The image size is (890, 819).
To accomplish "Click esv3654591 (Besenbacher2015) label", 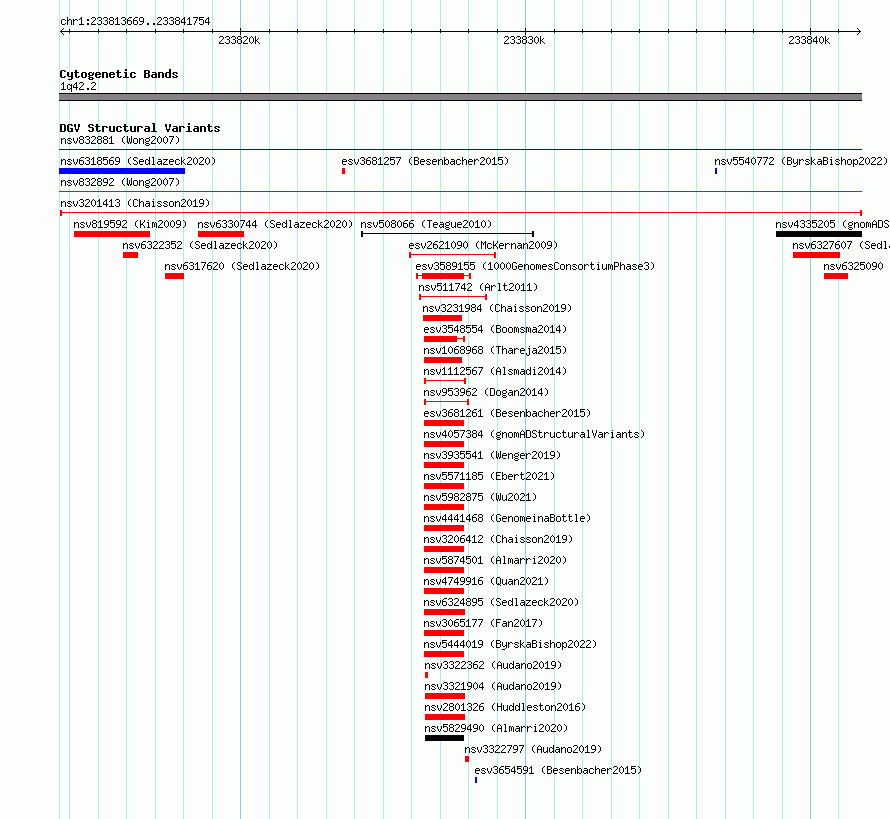I will [558, 770].
